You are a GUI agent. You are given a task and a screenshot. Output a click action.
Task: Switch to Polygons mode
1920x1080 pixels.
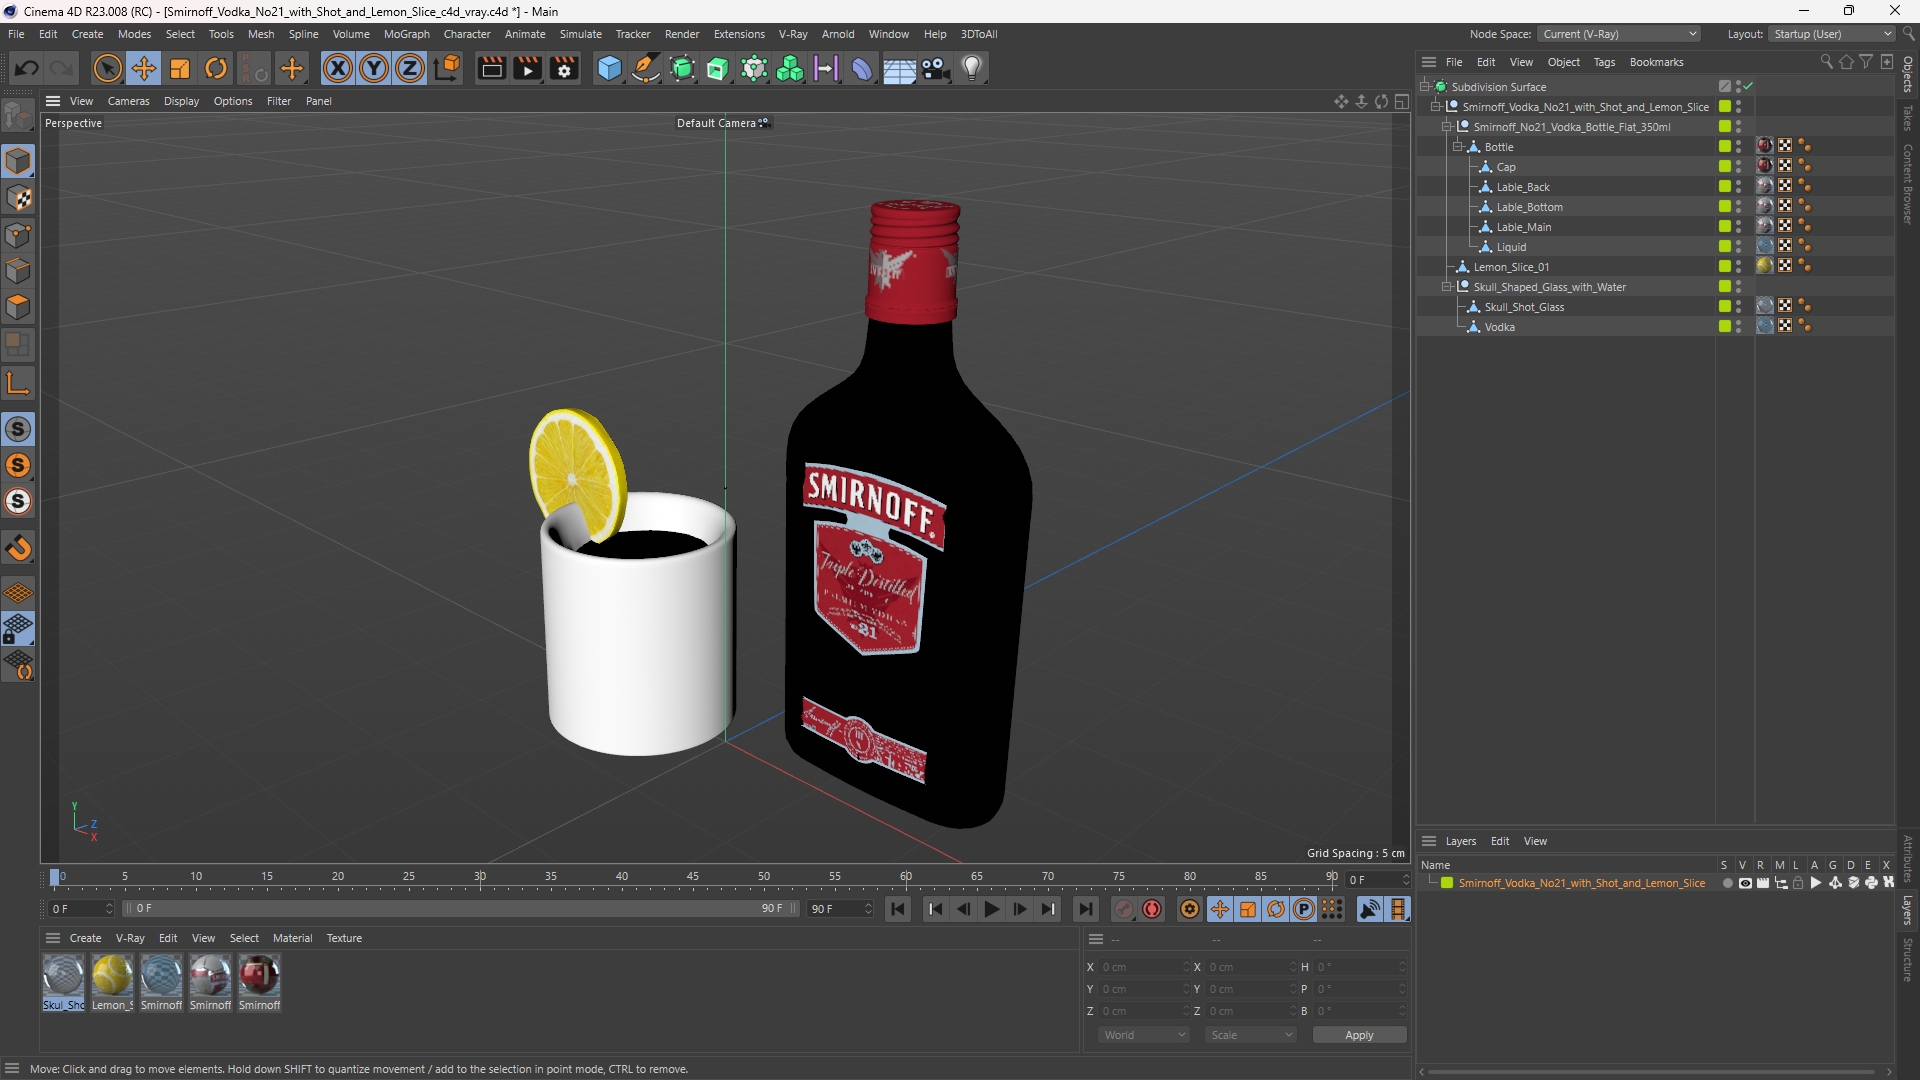[18, 307]
